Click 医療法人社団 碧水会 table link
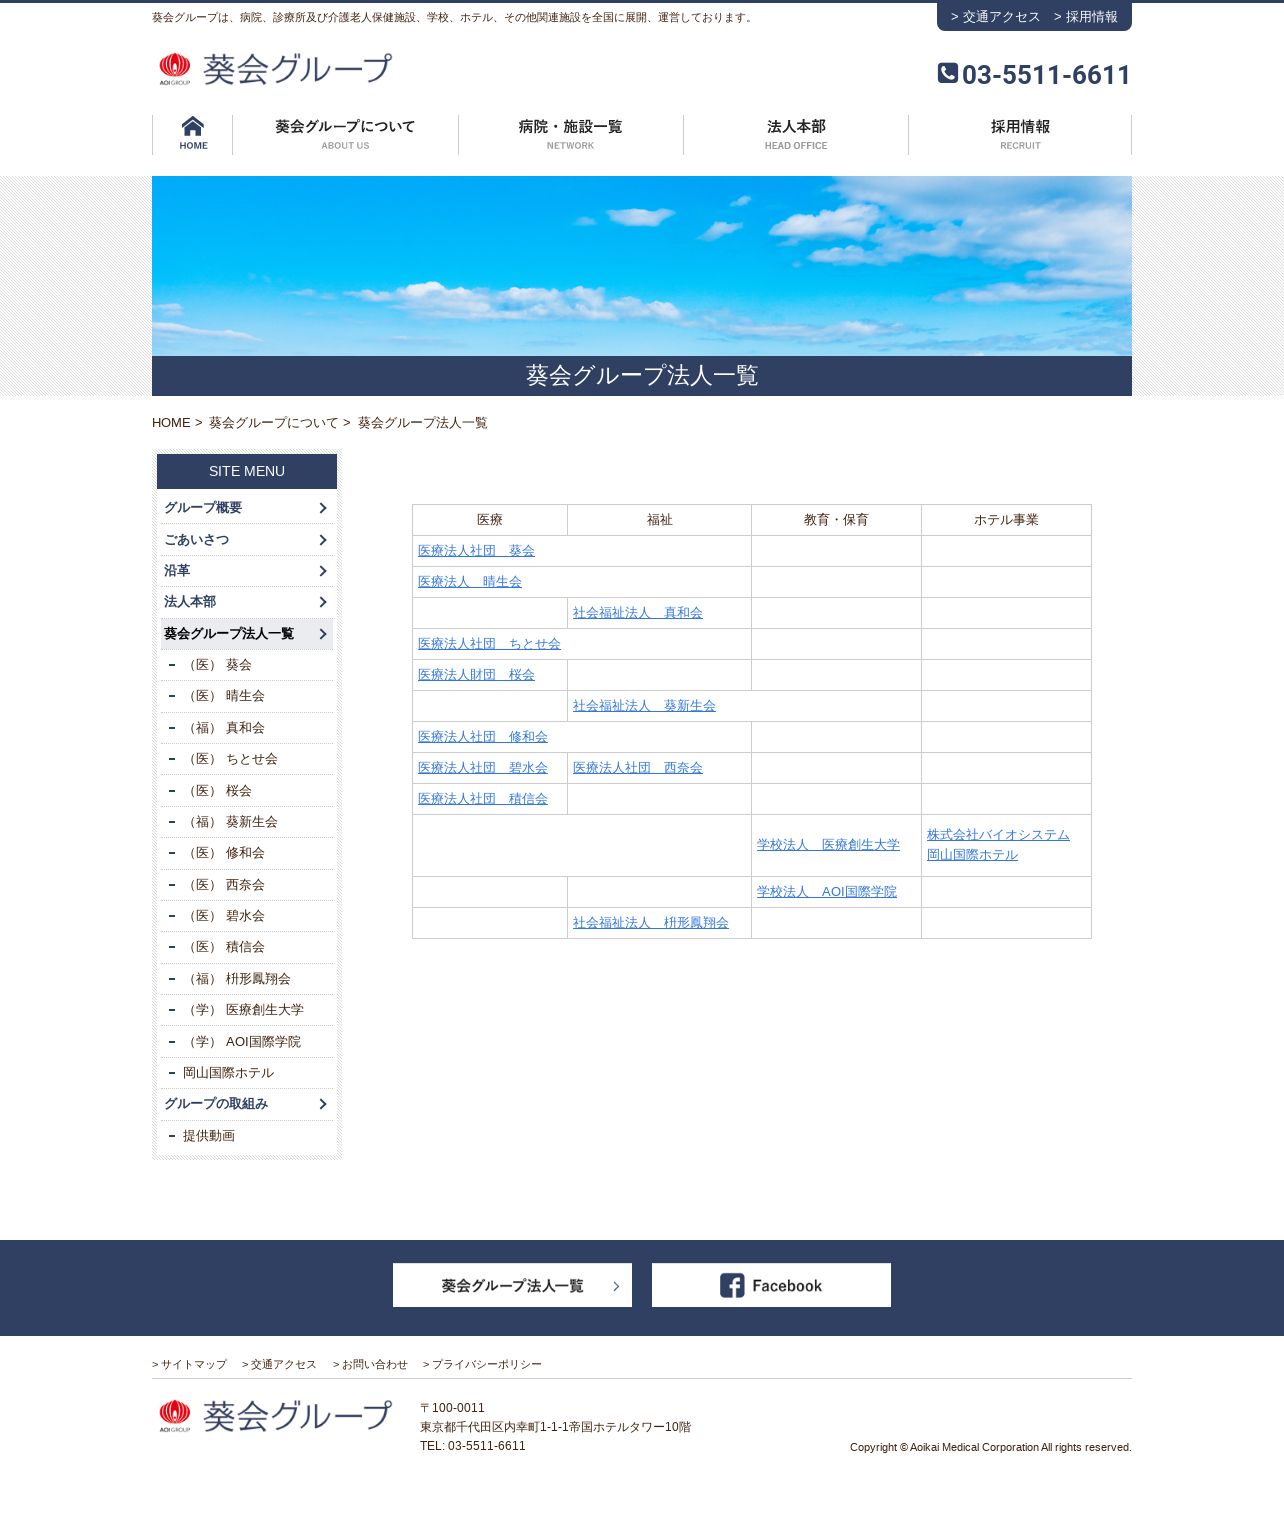The width and height of the screenshot is (1284, 1513). [x=483, y=768]
